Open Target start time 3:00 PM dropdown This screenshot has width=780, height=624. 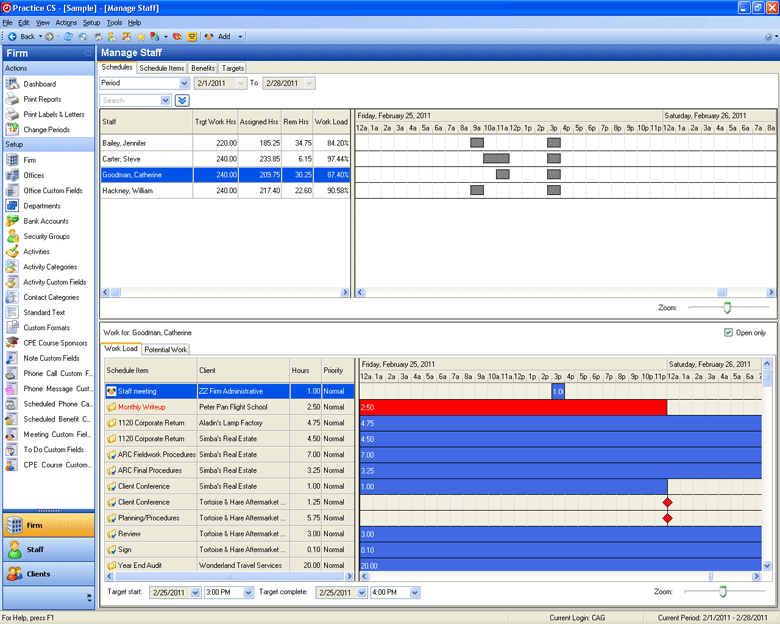[247, 592]
